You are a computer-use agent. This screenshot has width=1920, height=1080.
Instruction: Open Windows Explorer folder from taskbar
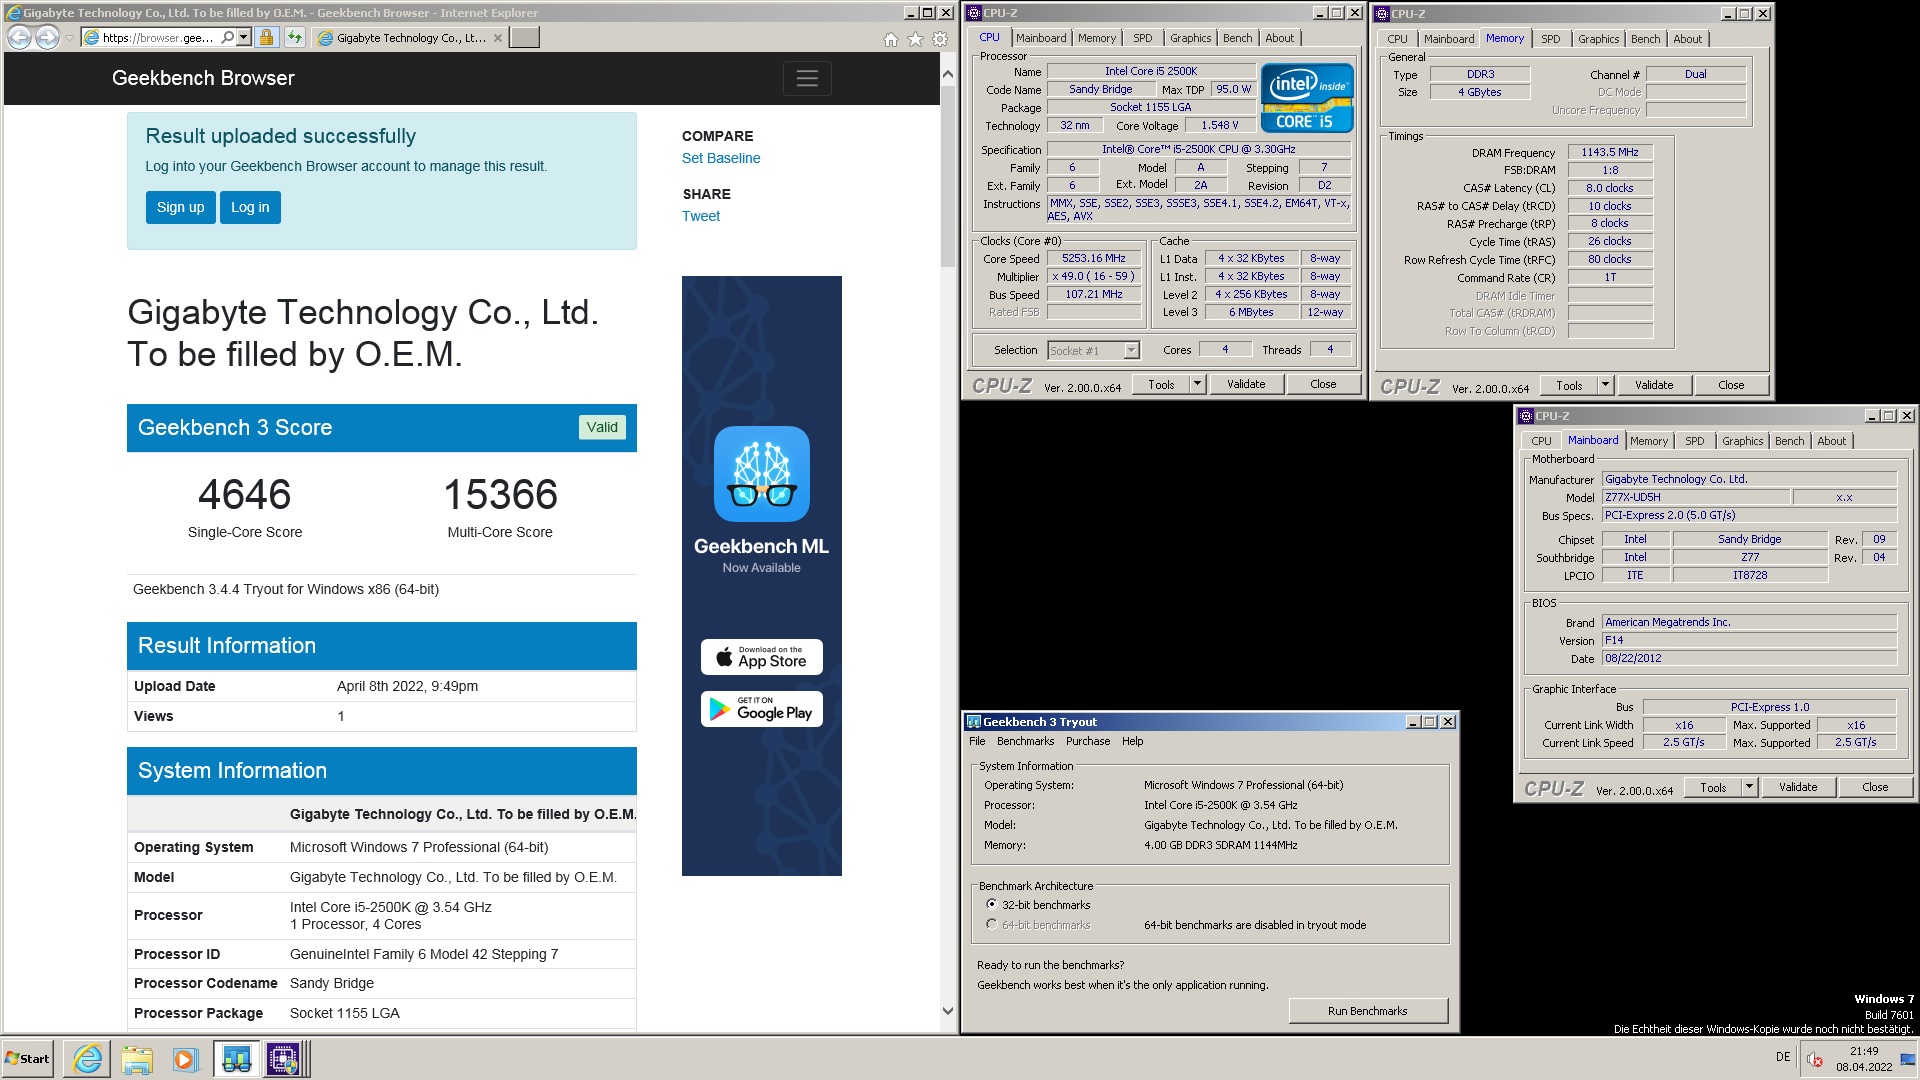(x=137, y=1059)
